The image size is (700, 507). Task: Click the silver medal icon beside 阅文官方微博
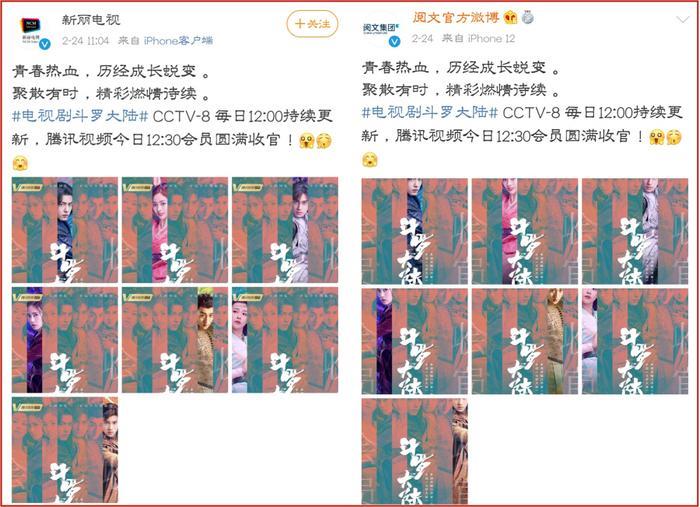pyautogui.click(x=527, y=17)
